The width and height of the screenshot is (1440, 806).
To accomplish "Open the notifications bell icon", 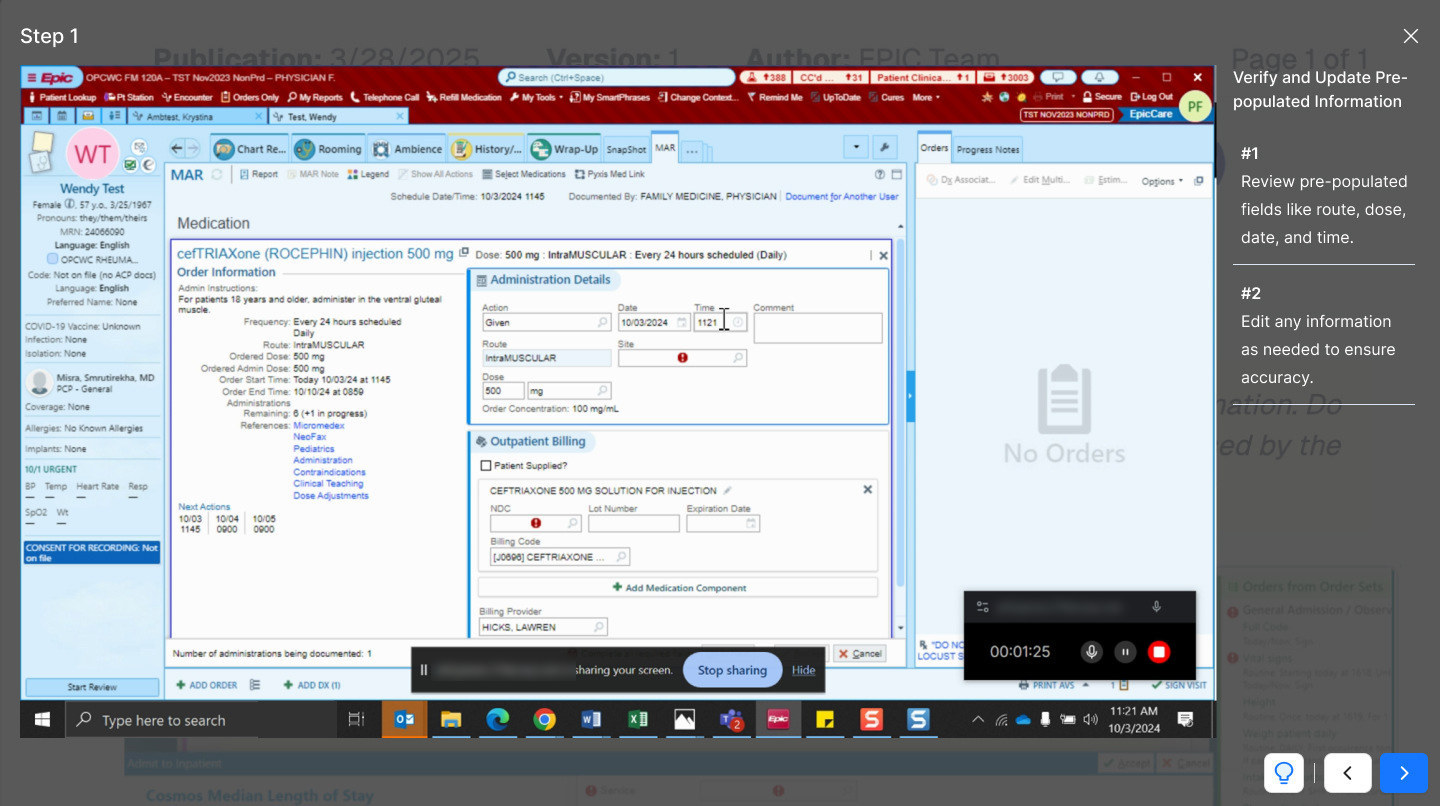I will pyautogui.click(x=1099, y=77).
